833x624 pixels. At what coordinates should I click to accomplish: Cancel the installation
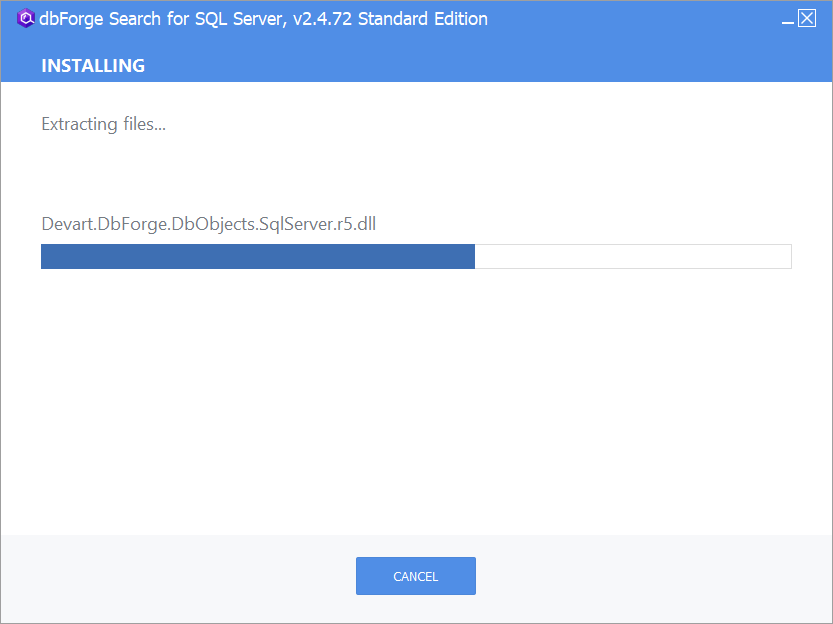point(415,576)
